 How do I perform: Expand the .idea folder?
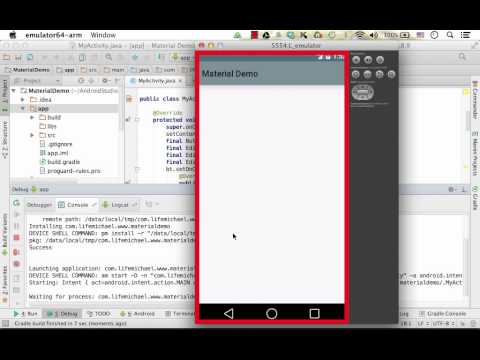click(23, 100)
